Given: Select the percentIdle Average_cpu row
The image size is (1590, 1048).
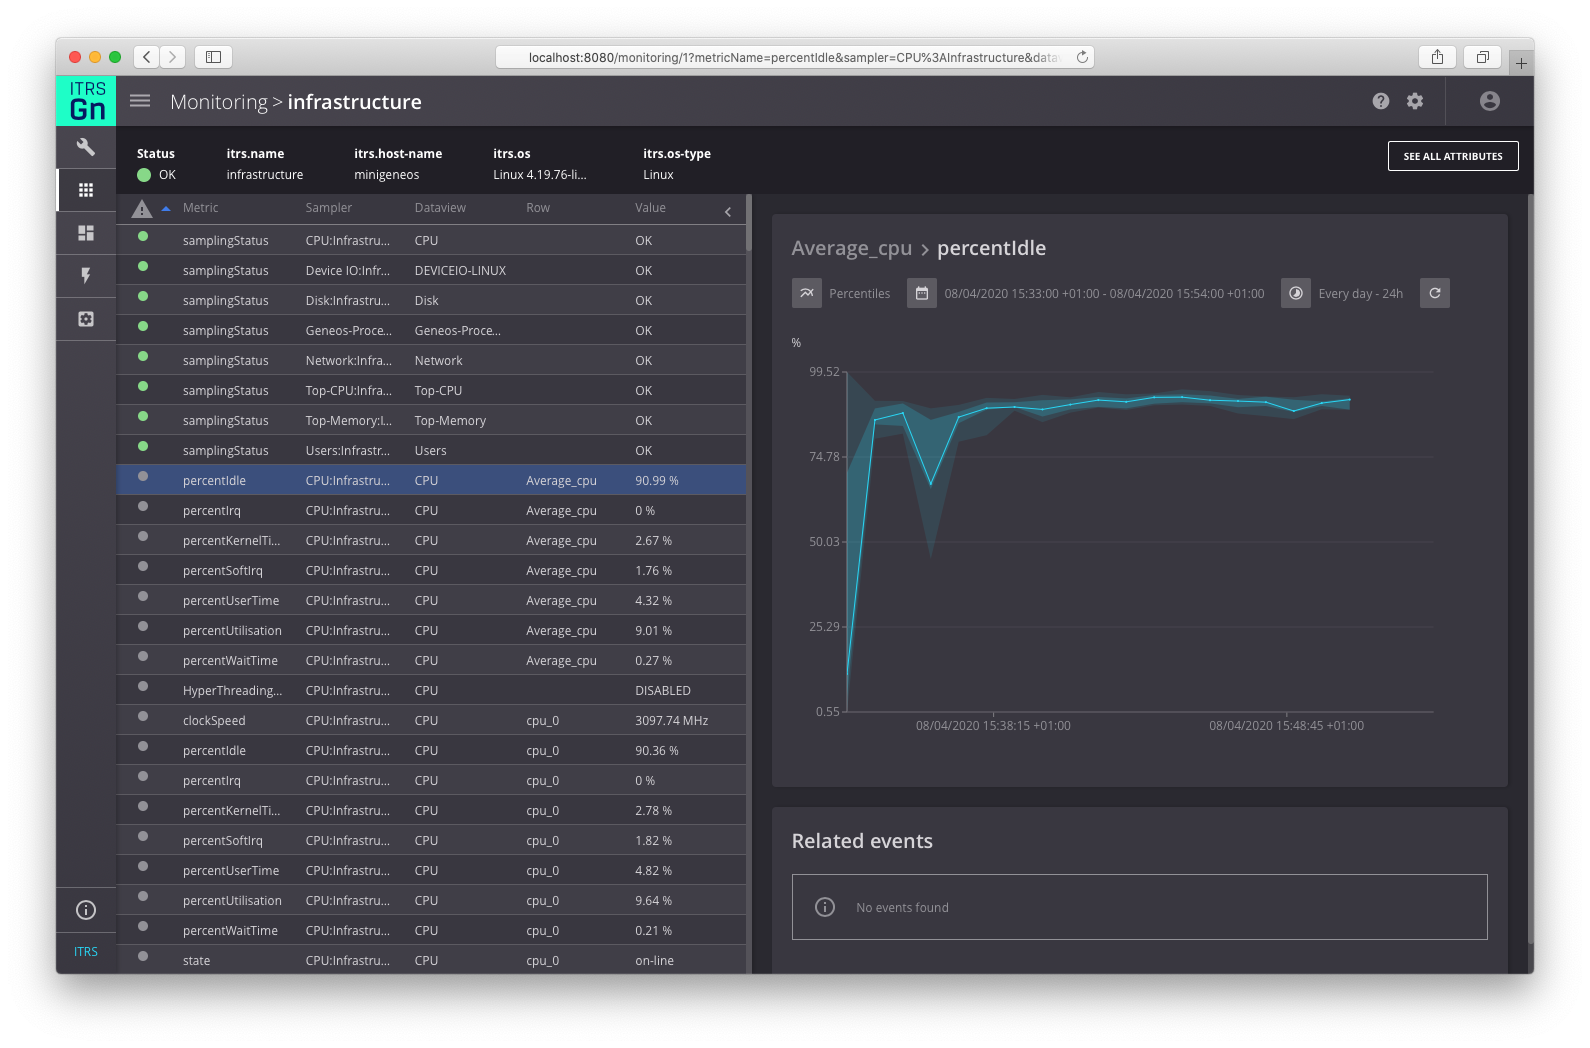Looking at the screenshot, I should pos(431,480).
